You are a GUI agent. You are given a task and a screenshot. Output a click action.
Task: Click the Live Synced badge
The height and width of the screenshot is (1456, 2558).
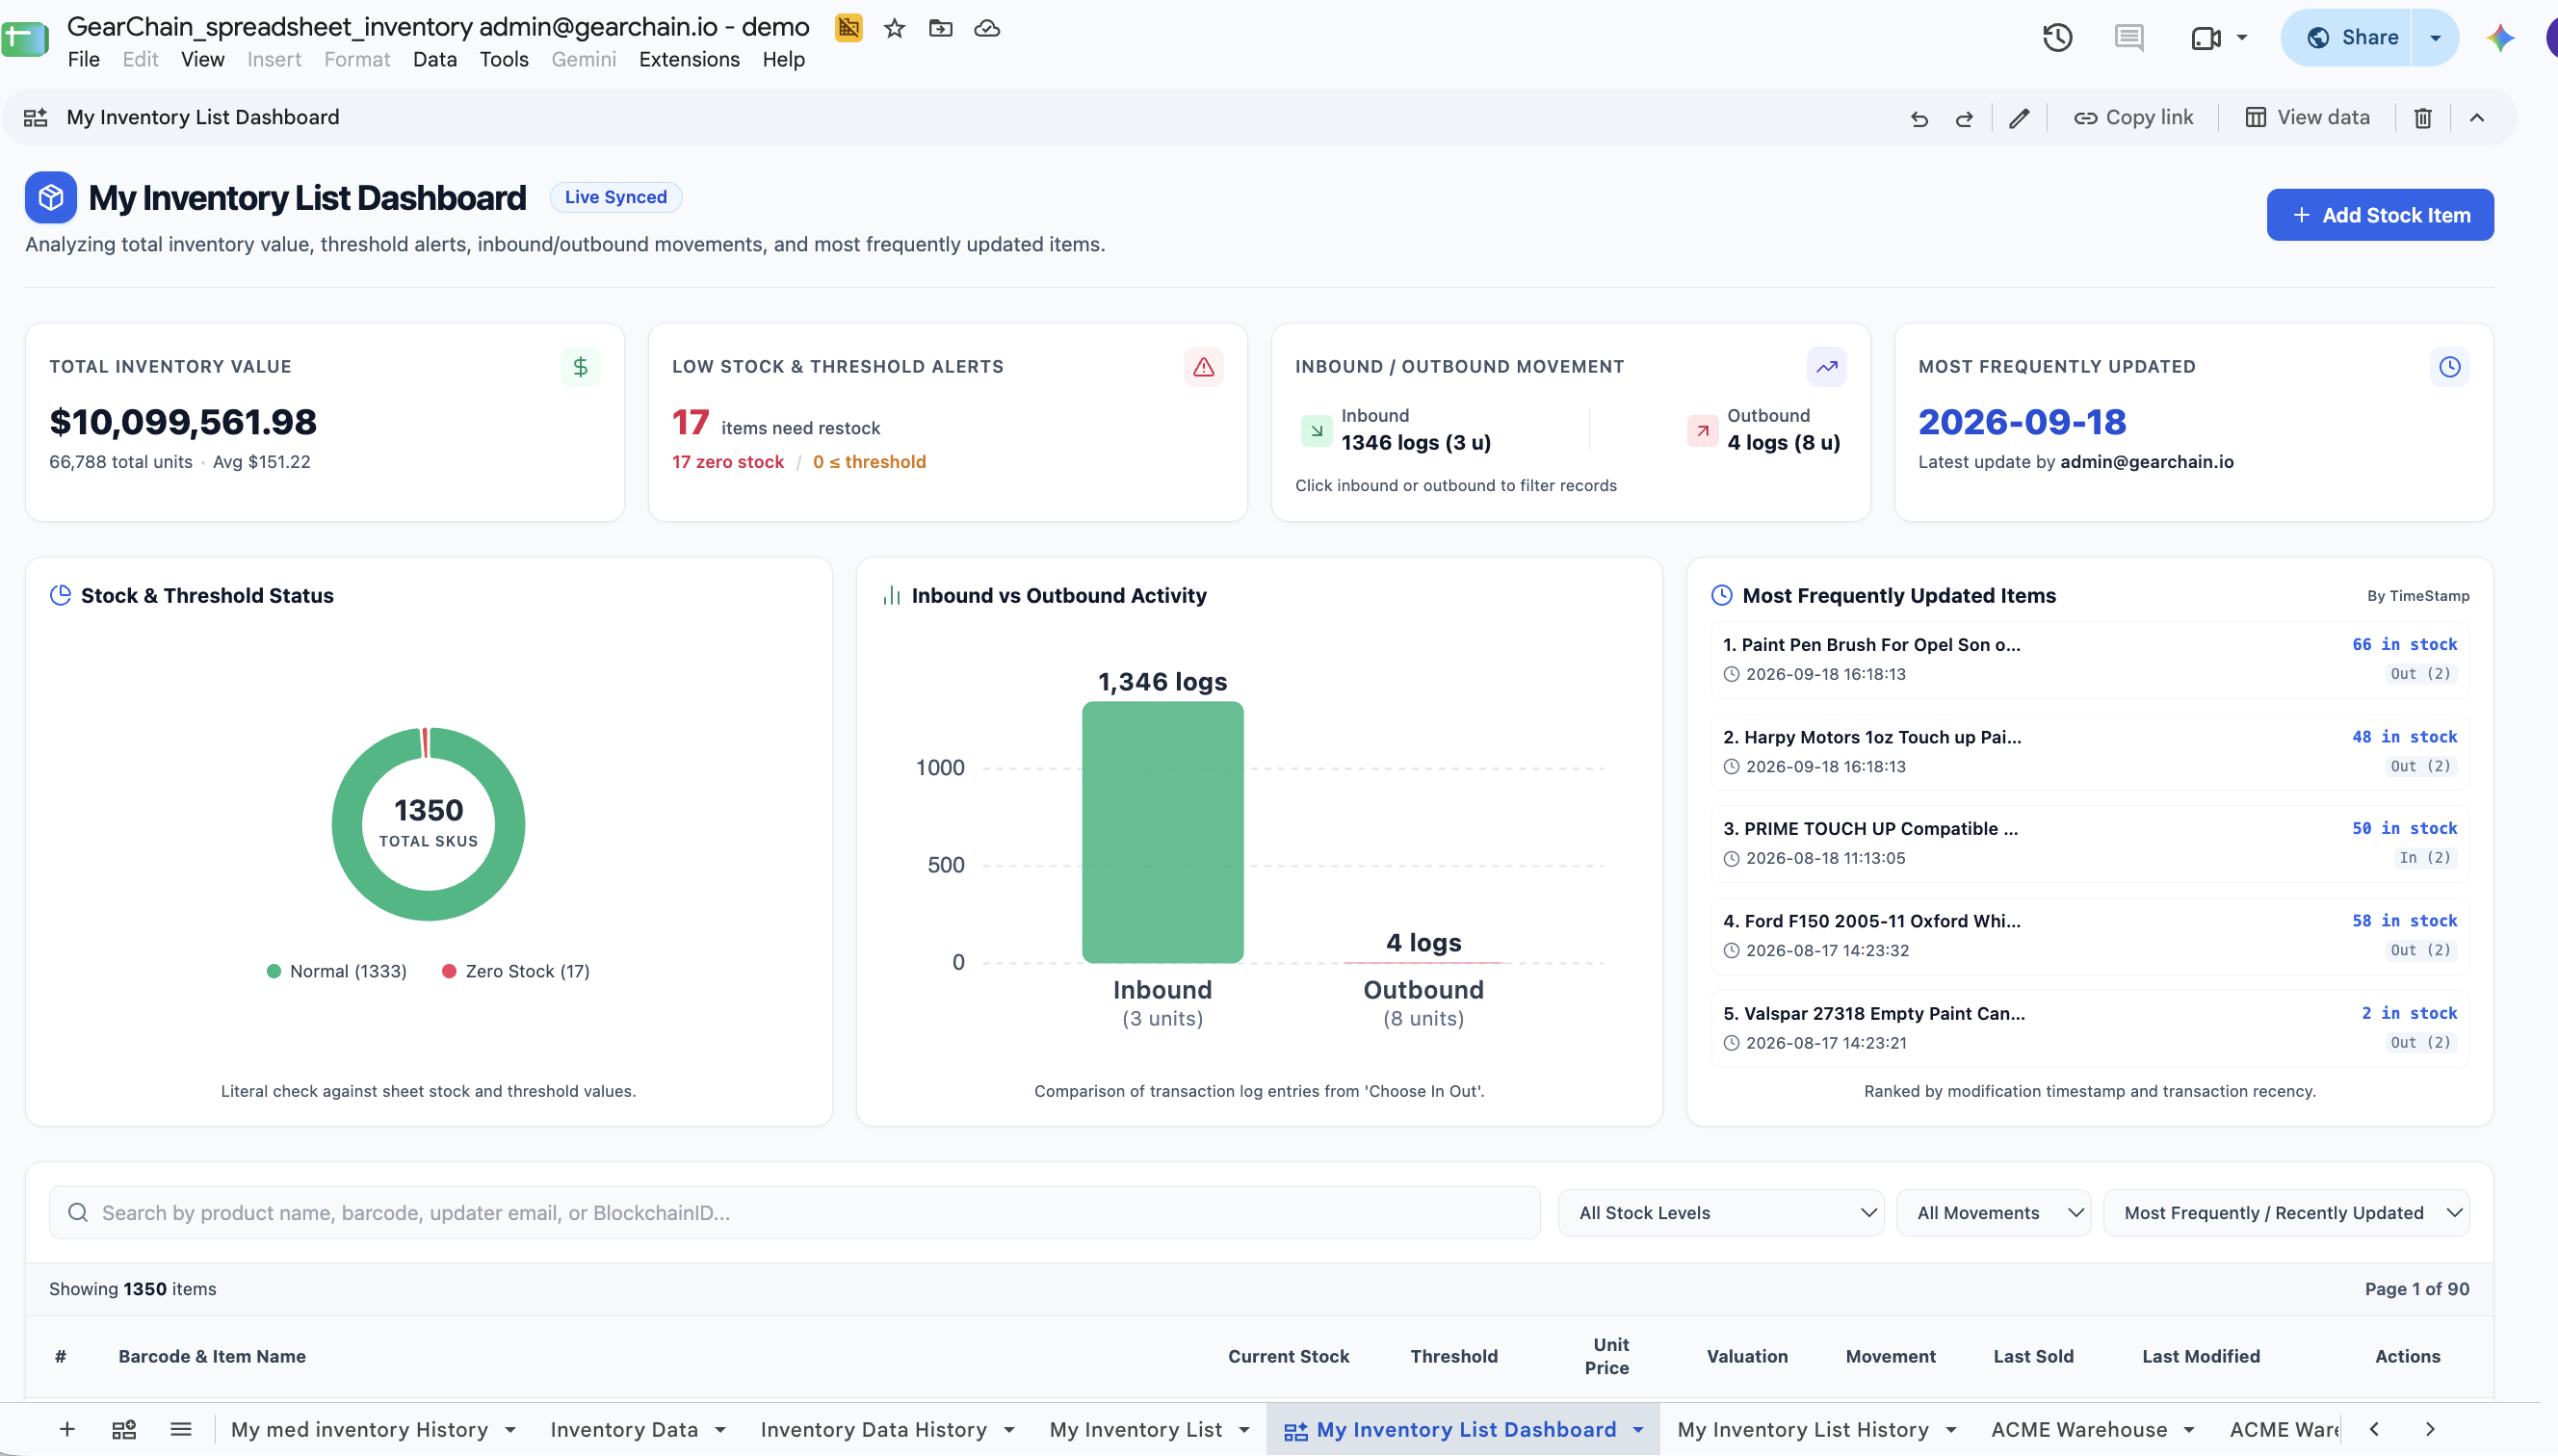click(615, 197)
